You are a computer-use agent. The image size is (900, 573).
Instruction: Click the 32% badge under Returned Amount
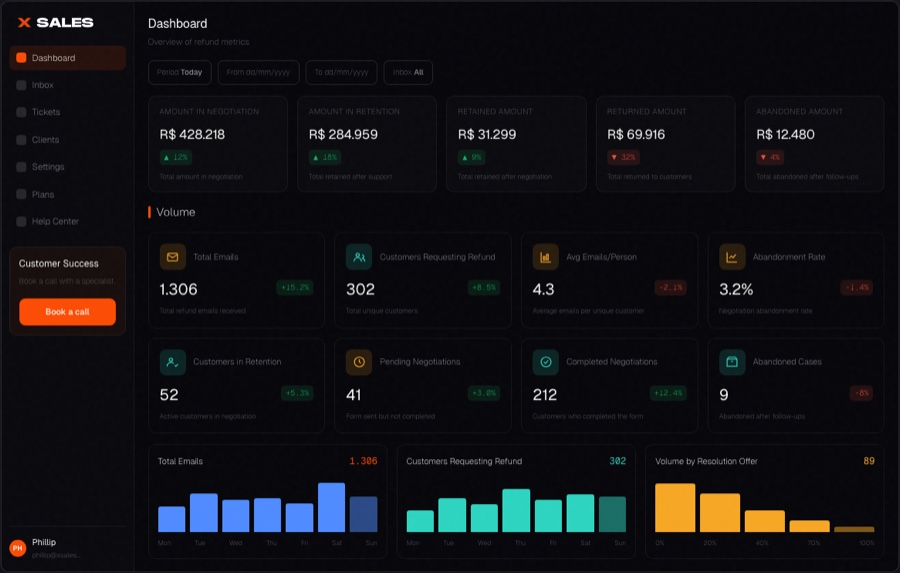623,157
